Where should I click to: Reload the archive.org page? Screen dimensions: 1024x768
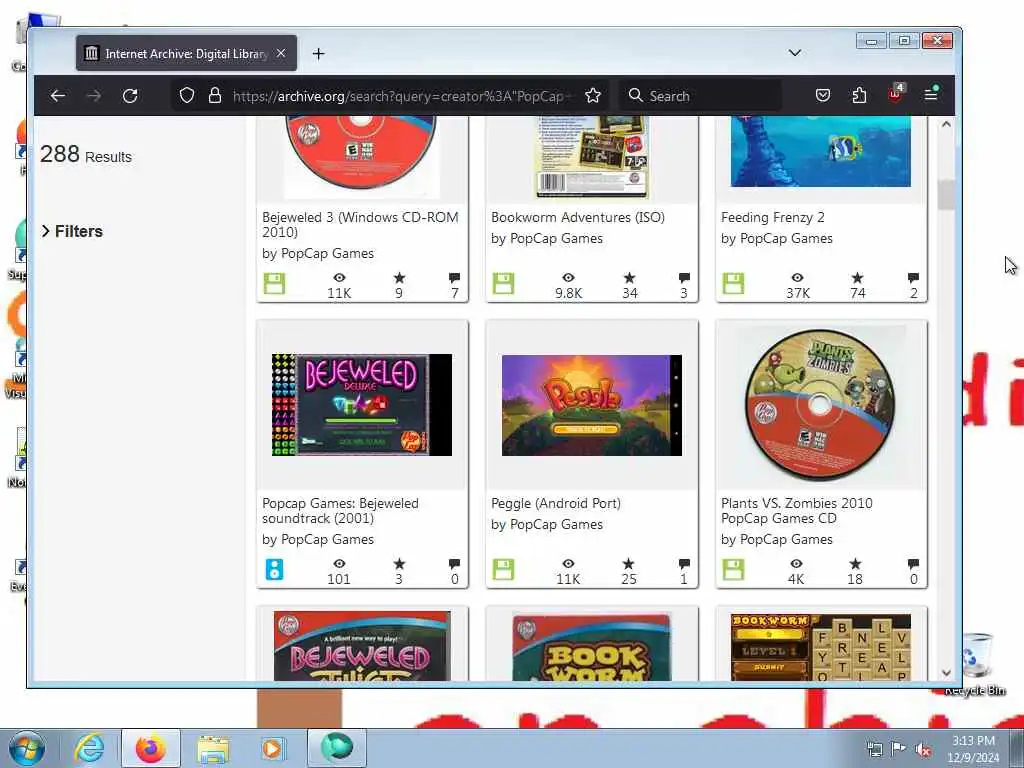pos(130,96)
